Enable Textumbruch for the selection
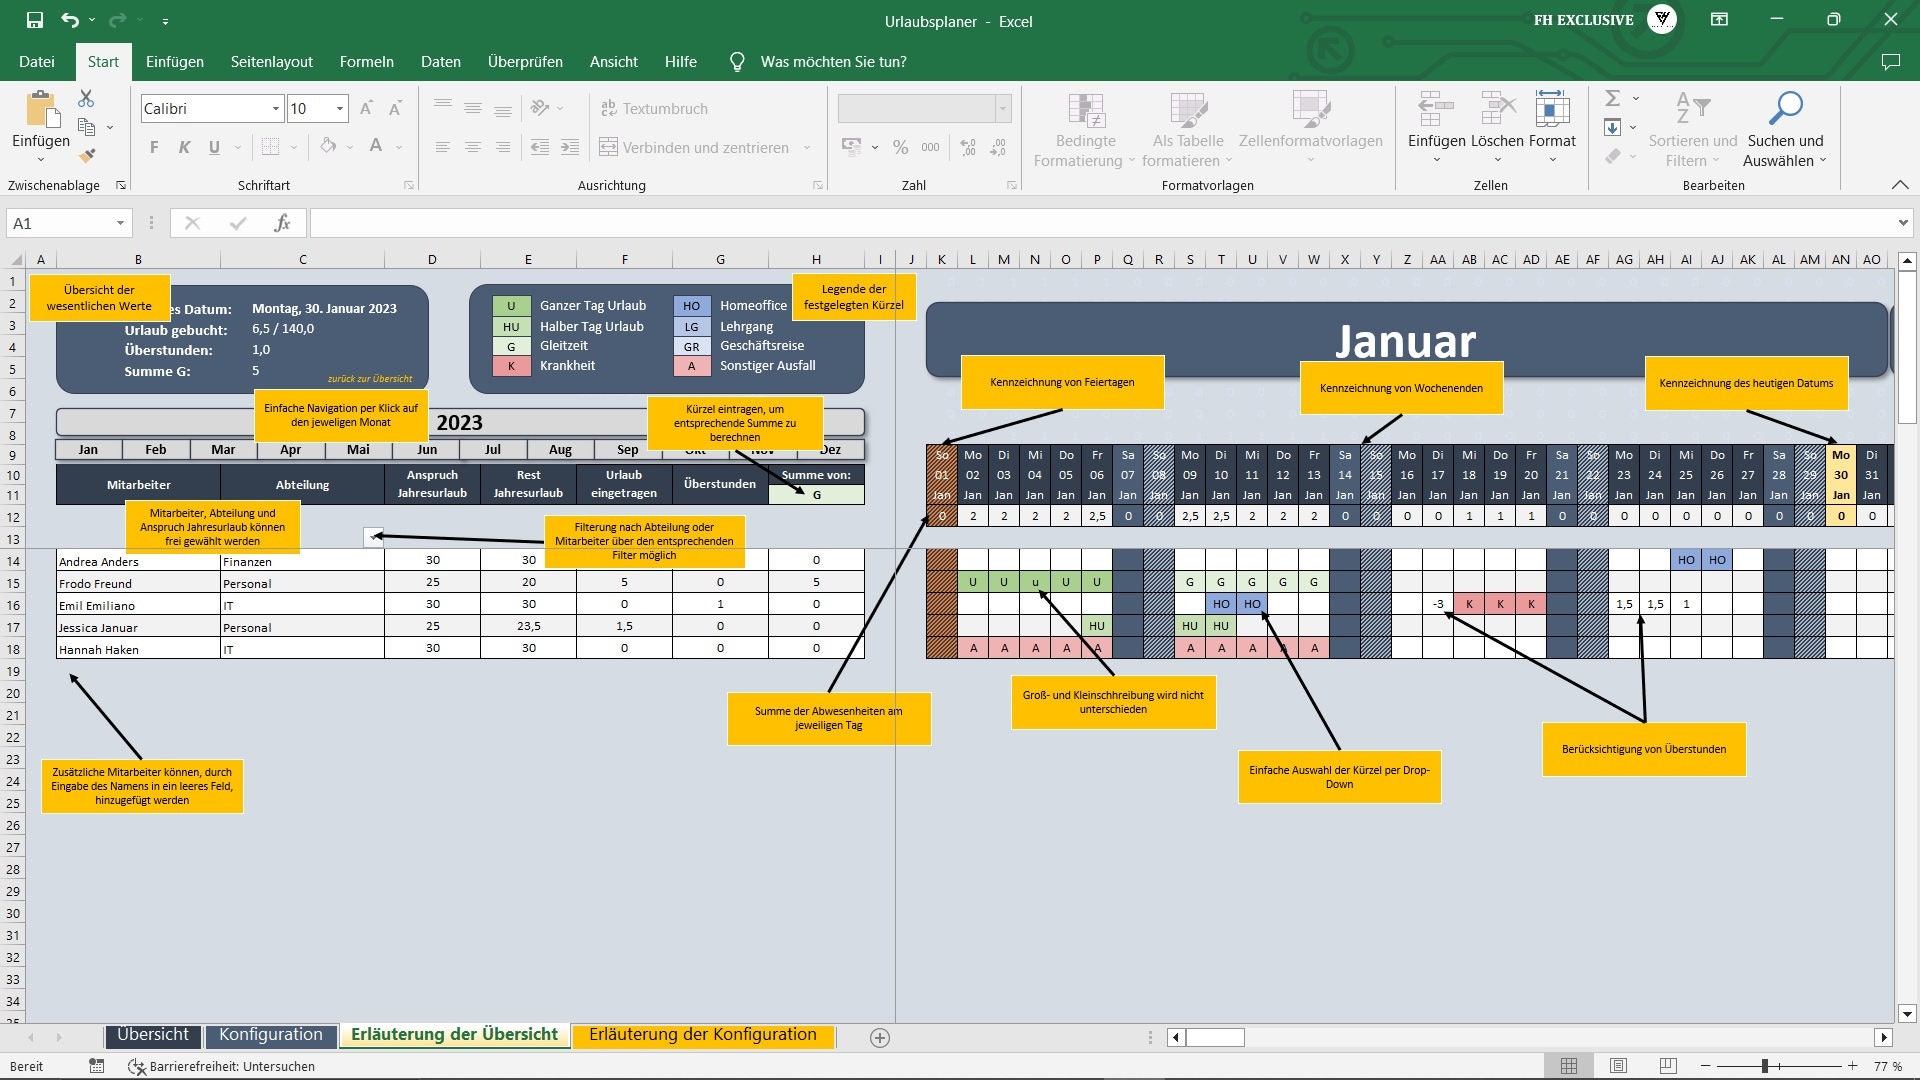 pos(655,108)
